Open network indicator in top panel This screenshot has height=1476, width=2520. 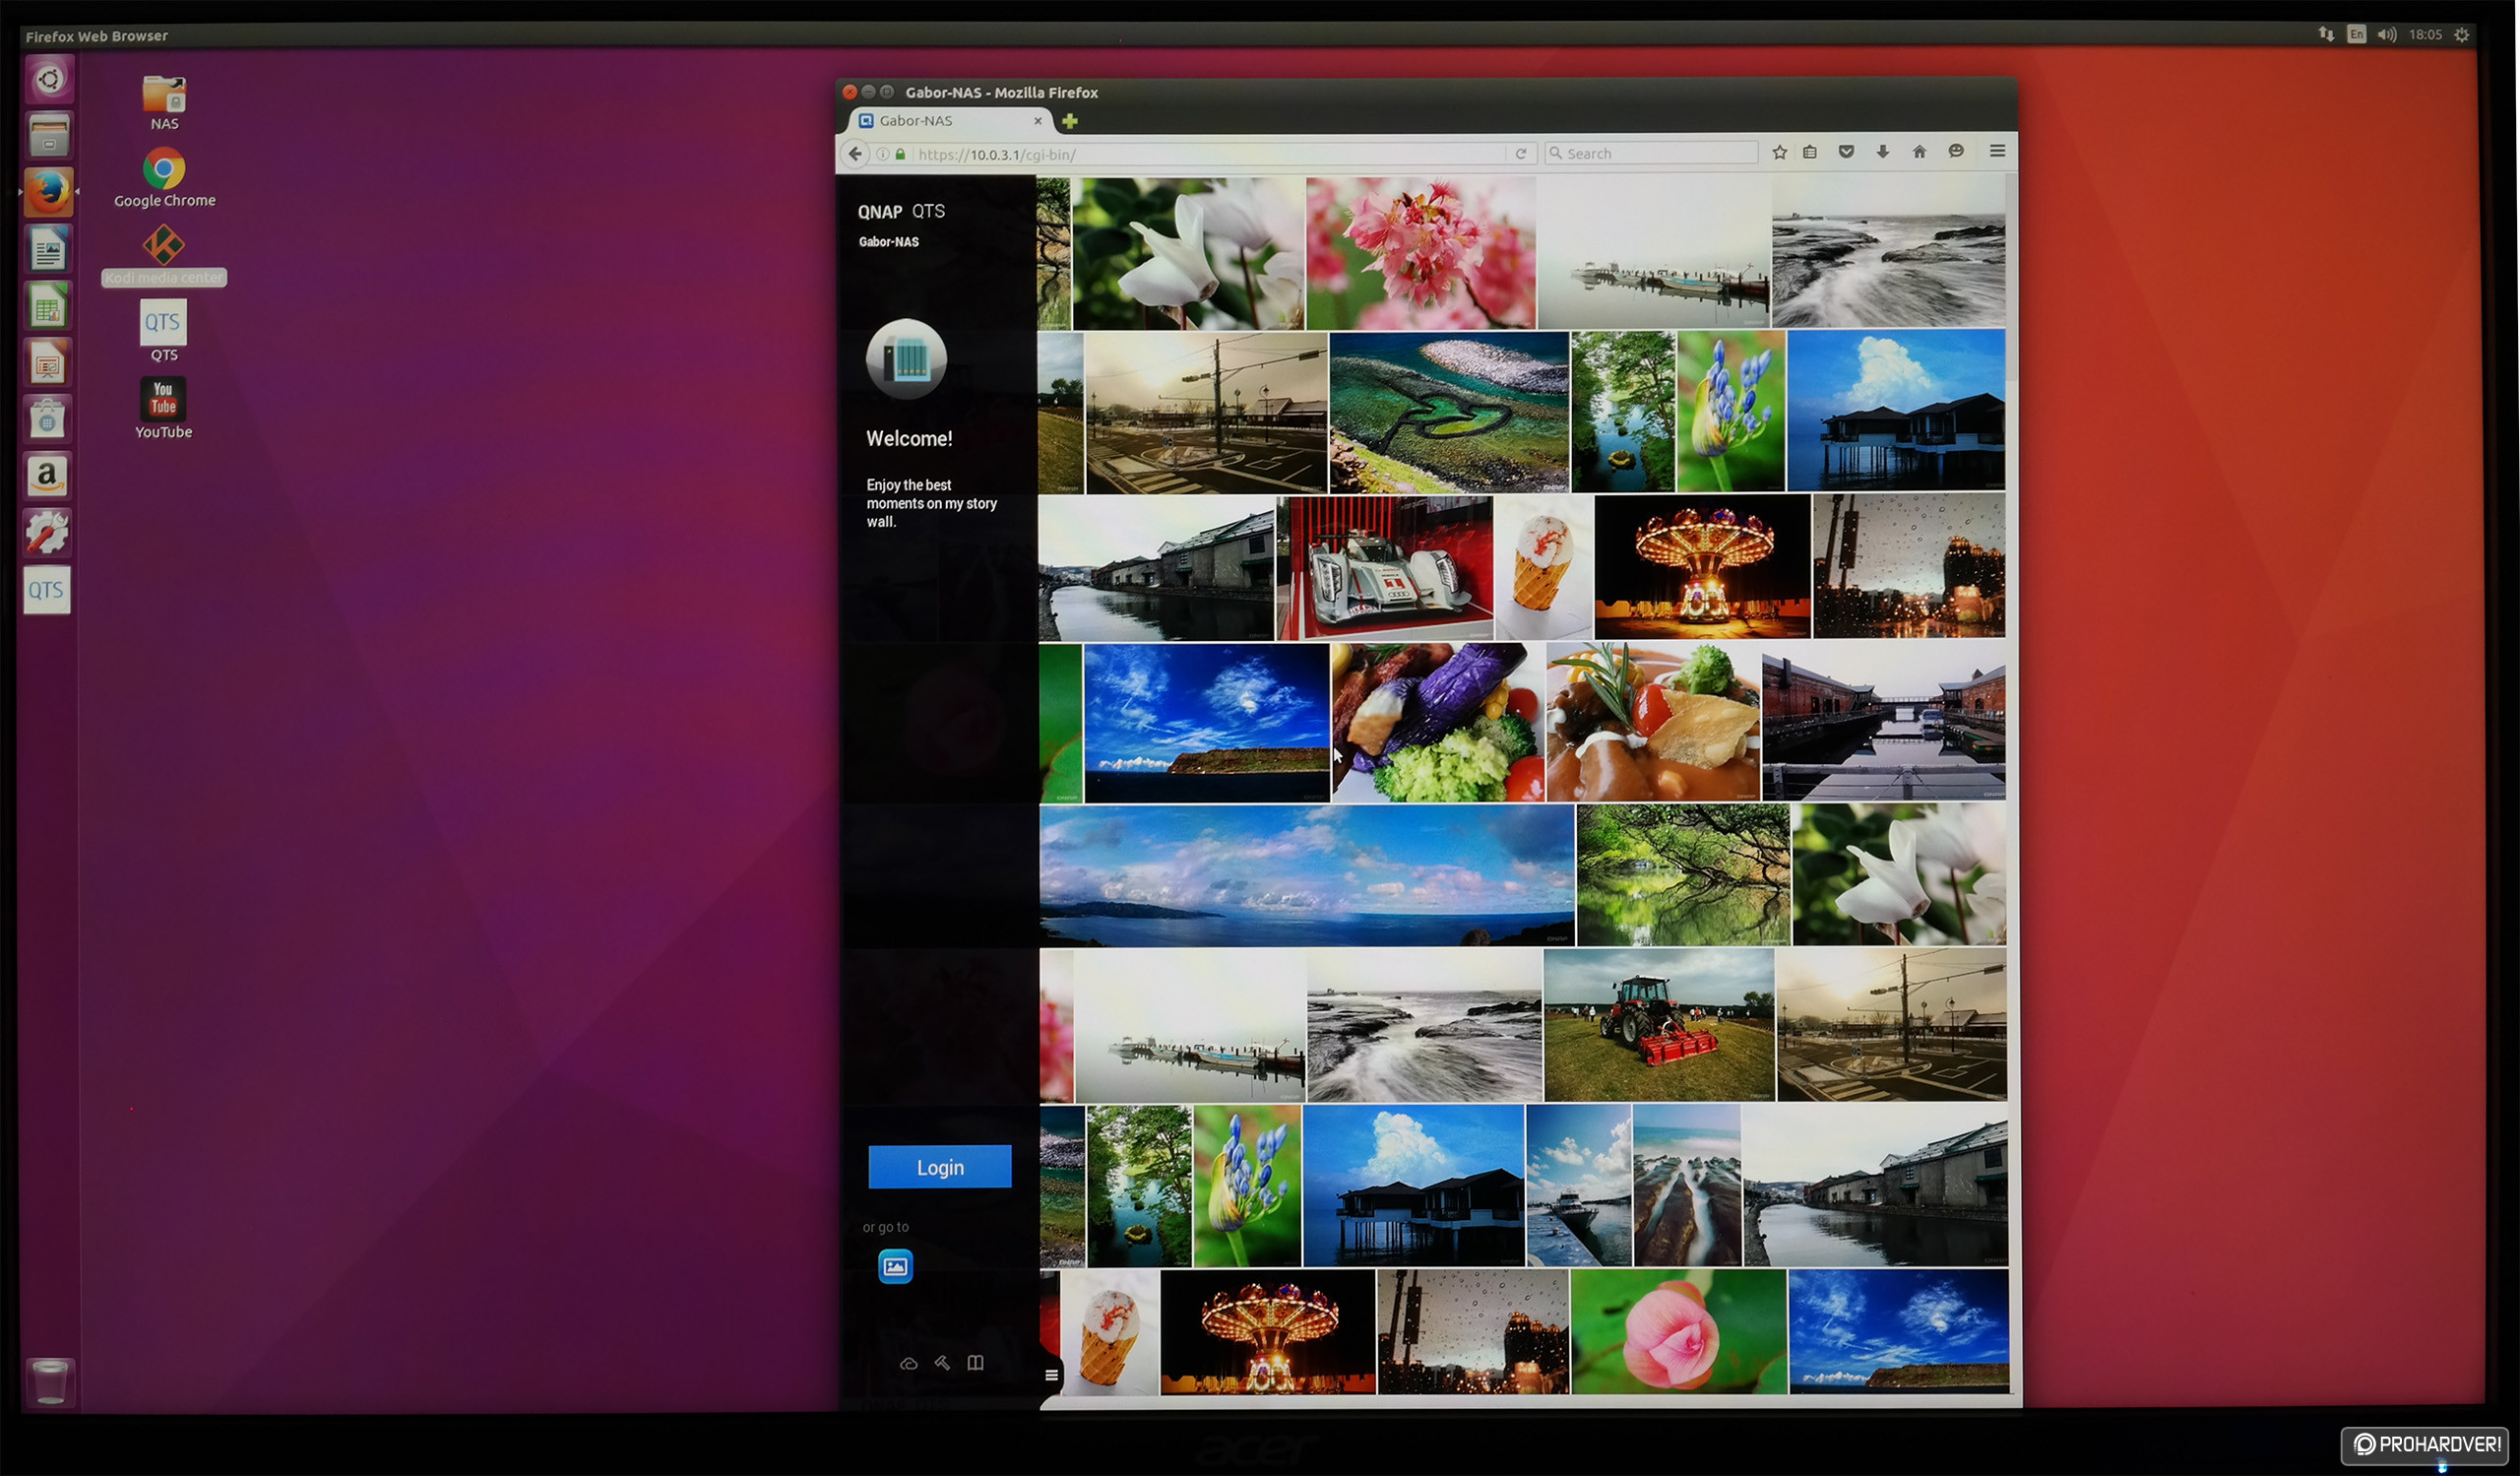(2326, 34)
